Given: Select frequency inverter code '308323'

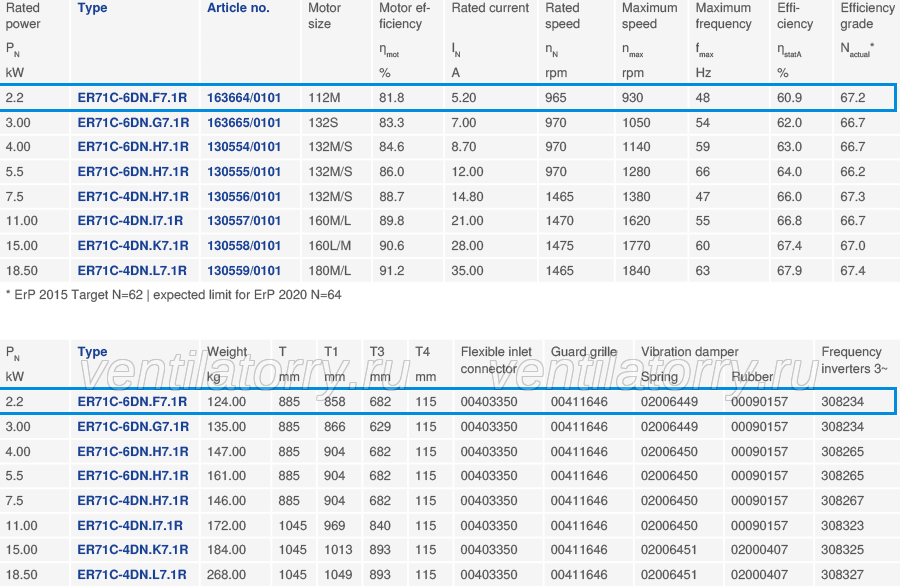Looking at the screenshot, I should coord(842,525).
